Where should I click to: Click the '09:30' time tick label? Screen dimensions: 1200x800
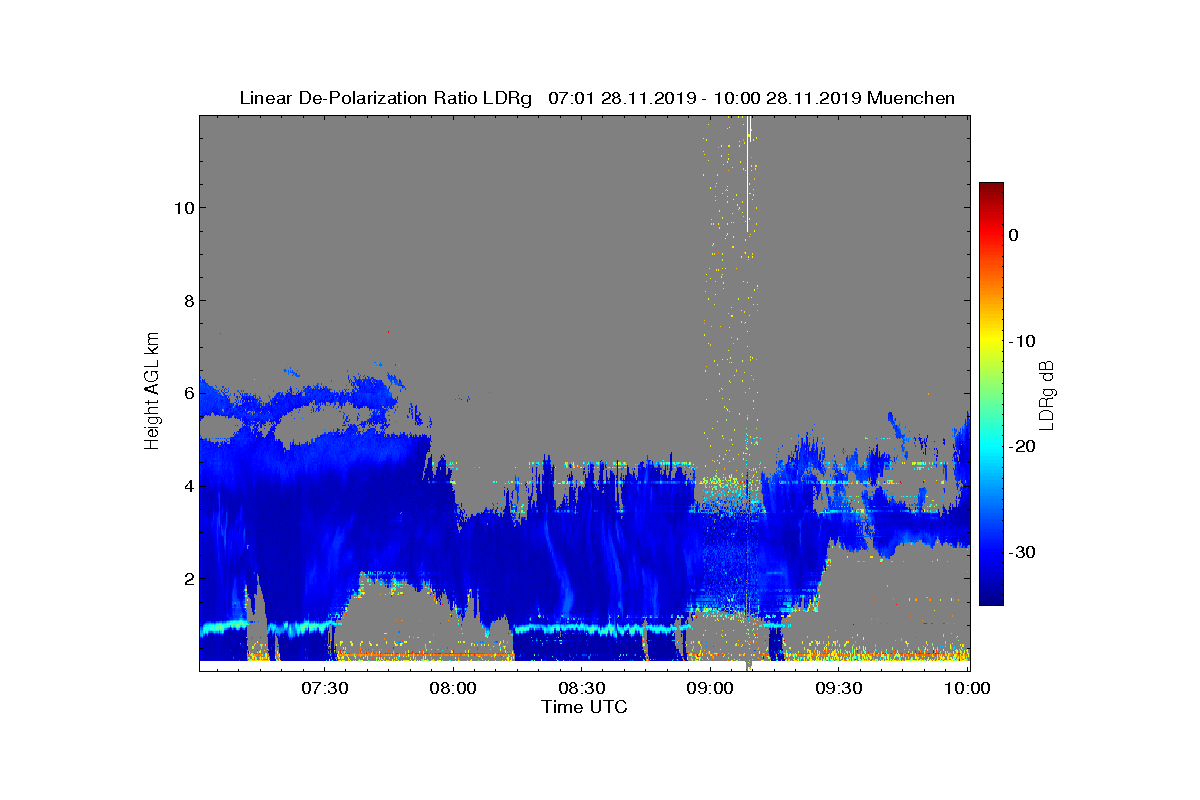839,688
